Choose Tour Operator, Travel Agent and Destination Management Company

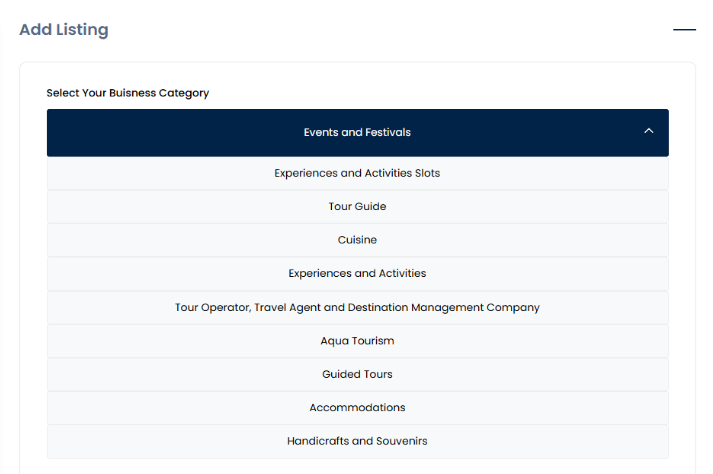tap(357, 307)
